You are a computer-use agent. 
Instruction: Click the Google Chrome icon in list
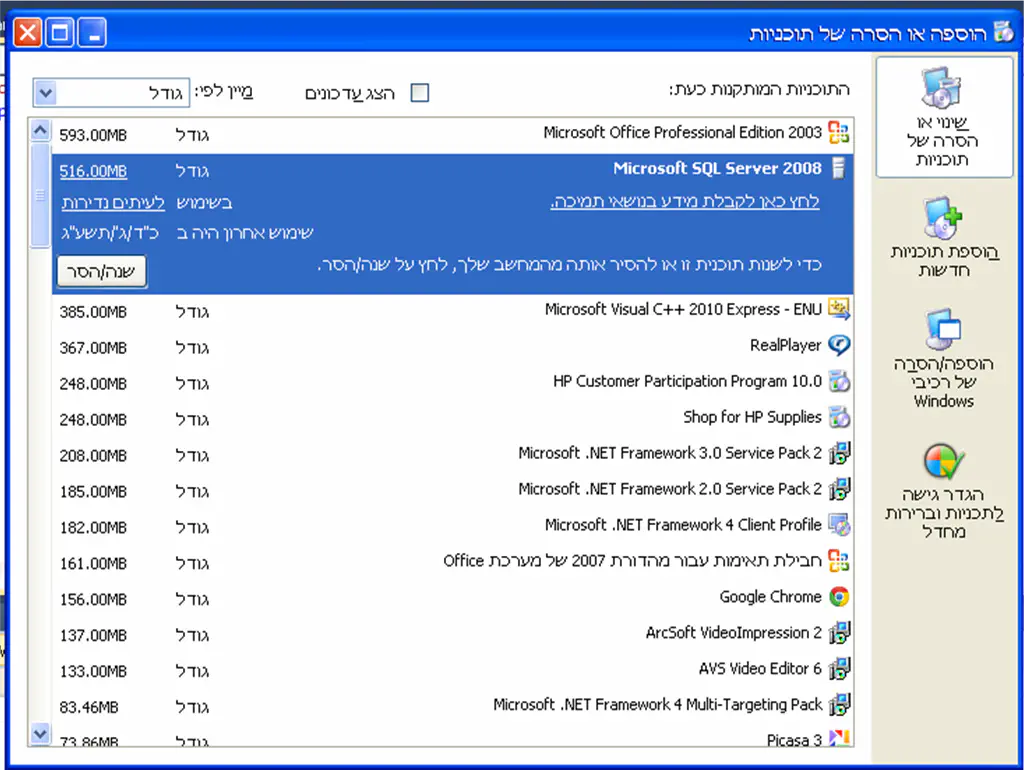pos(839,597)
